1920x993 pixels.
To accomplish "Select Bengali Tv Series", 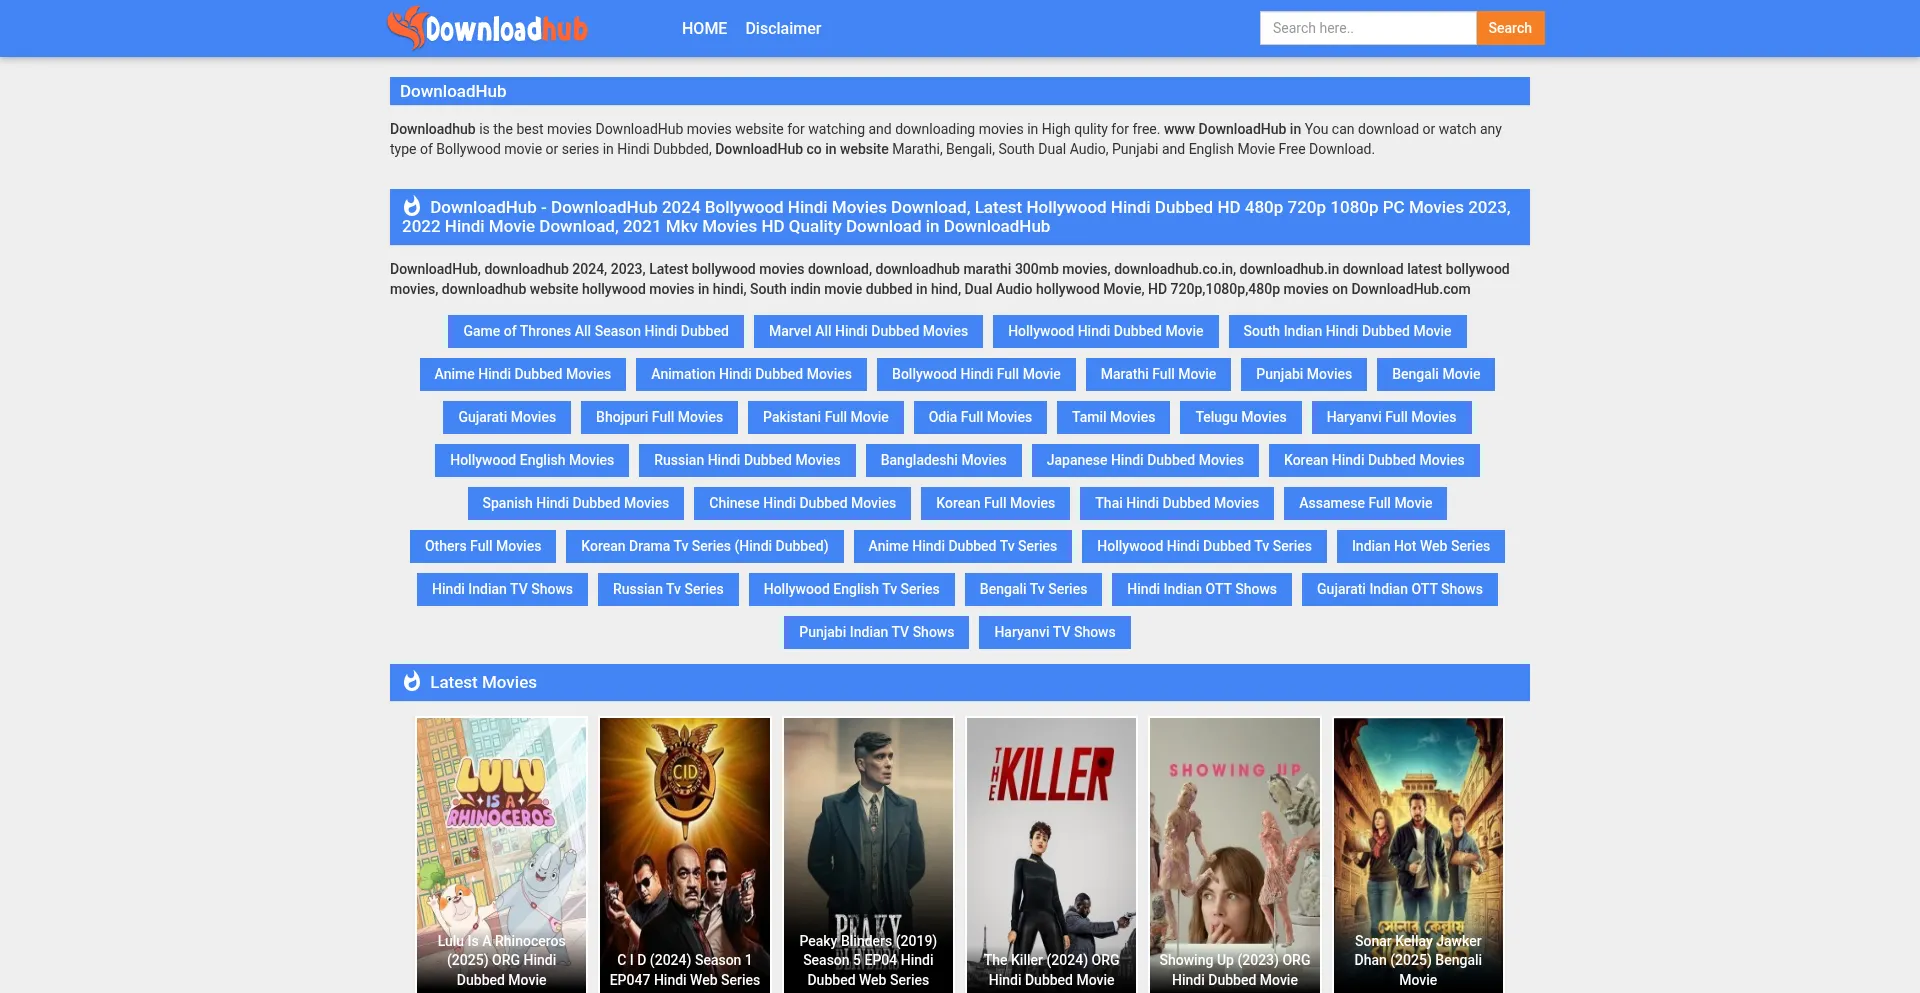I will pos(1033,589).
